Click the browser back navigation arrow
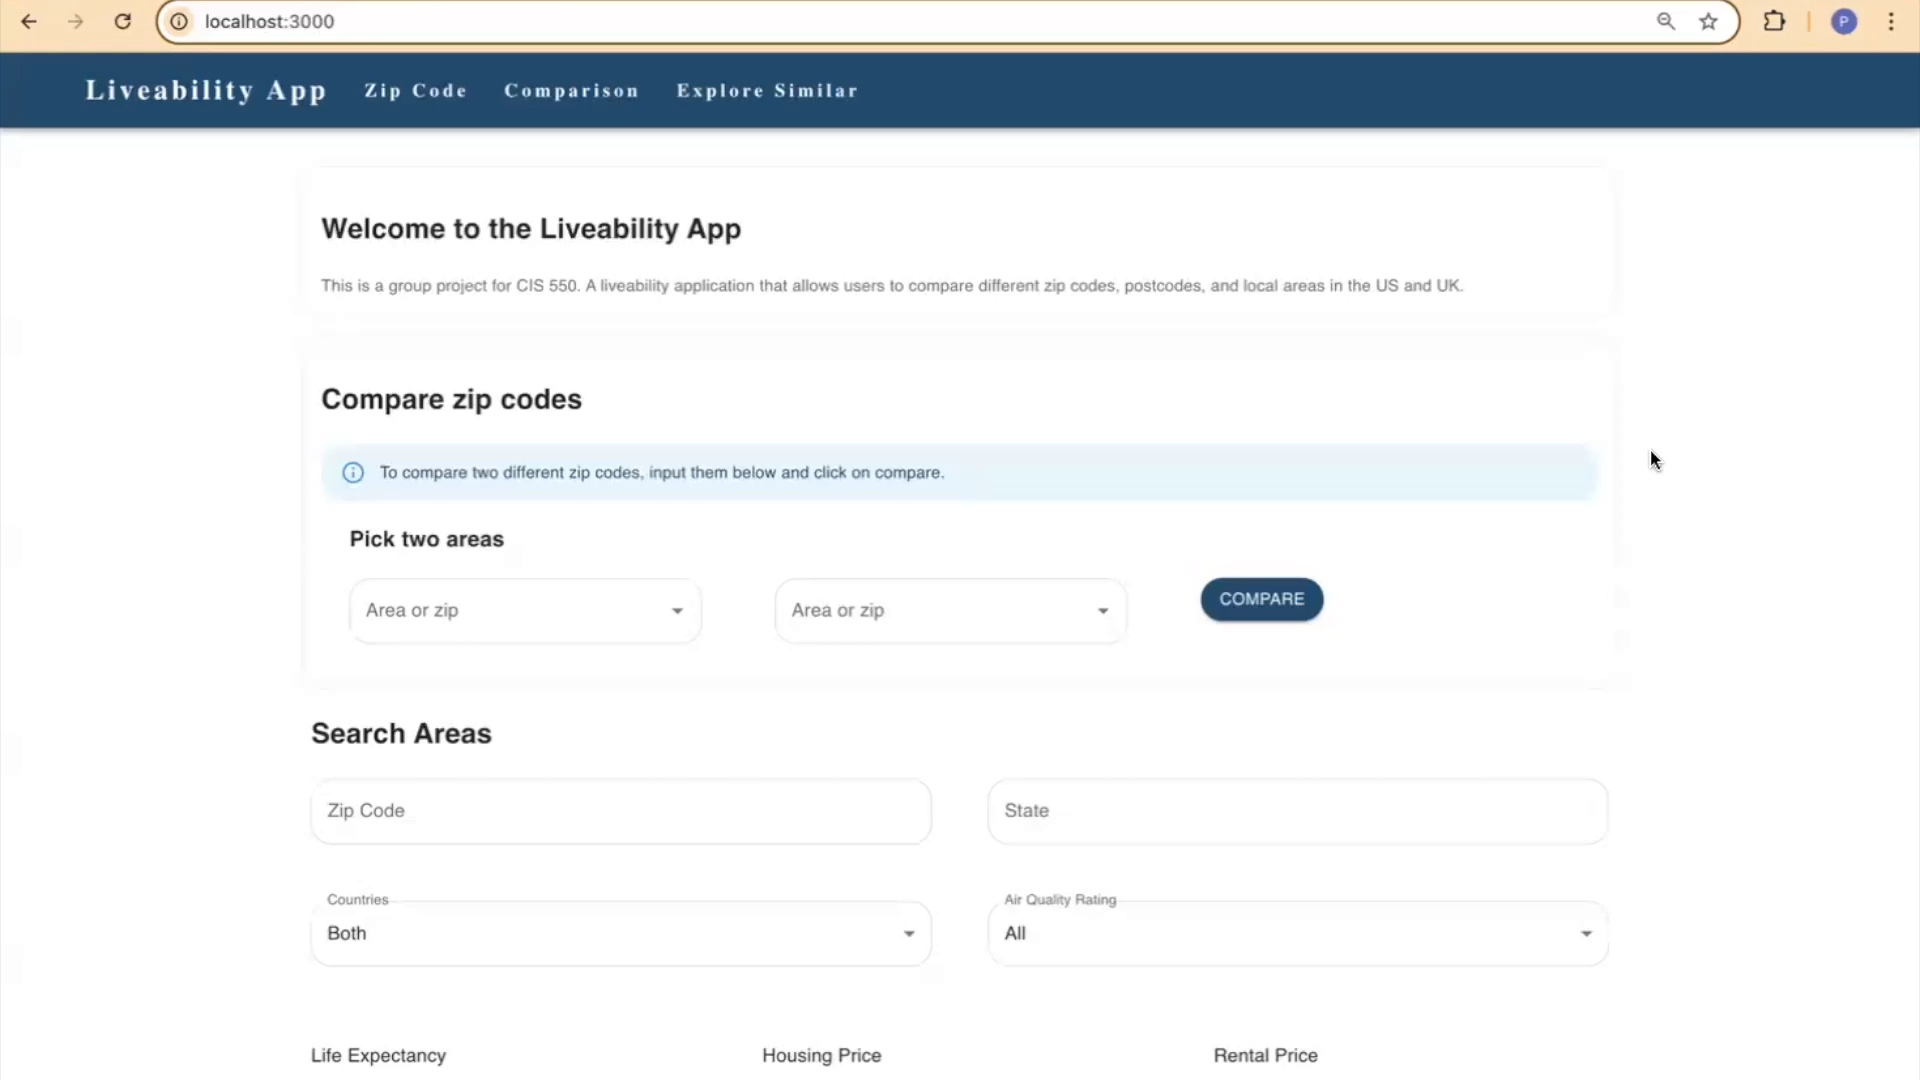This screenshot has height=1080, width=1920. (28, 21)
